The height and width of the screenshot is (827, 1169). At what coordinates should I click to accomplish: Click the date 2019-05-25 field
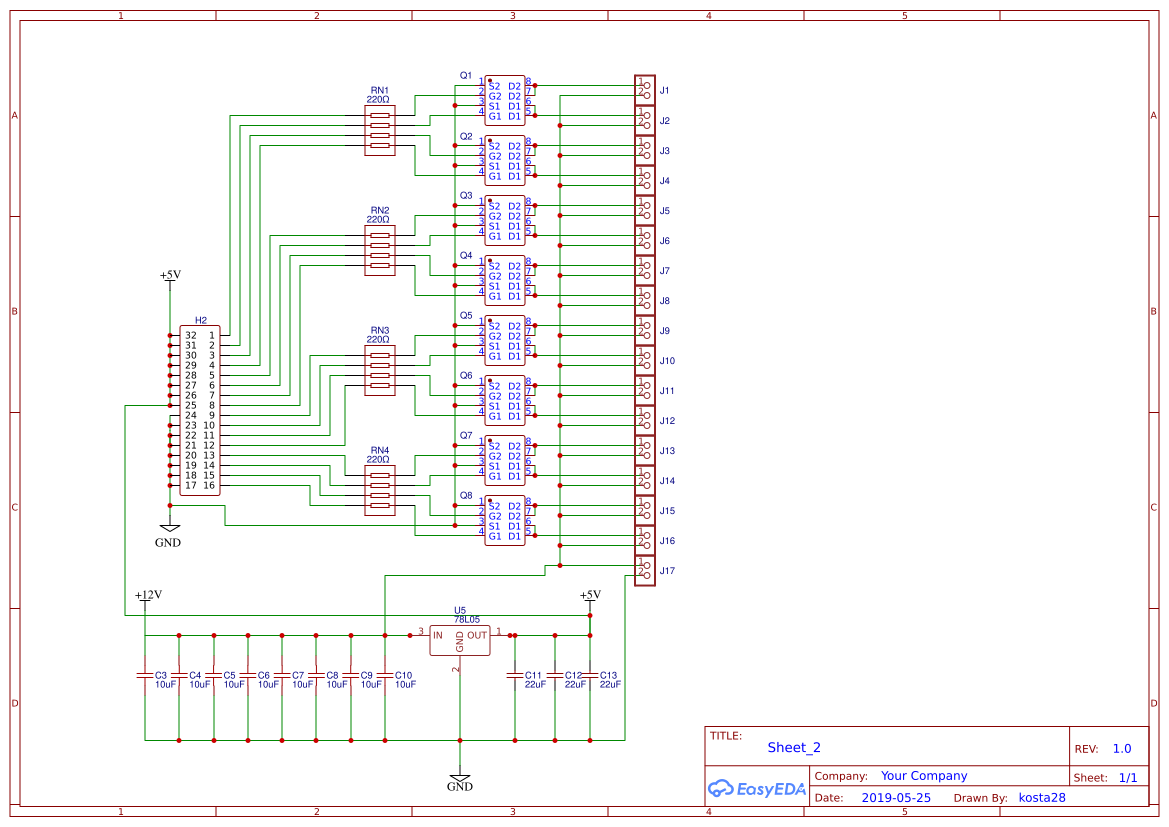click(x=897, y=797)
